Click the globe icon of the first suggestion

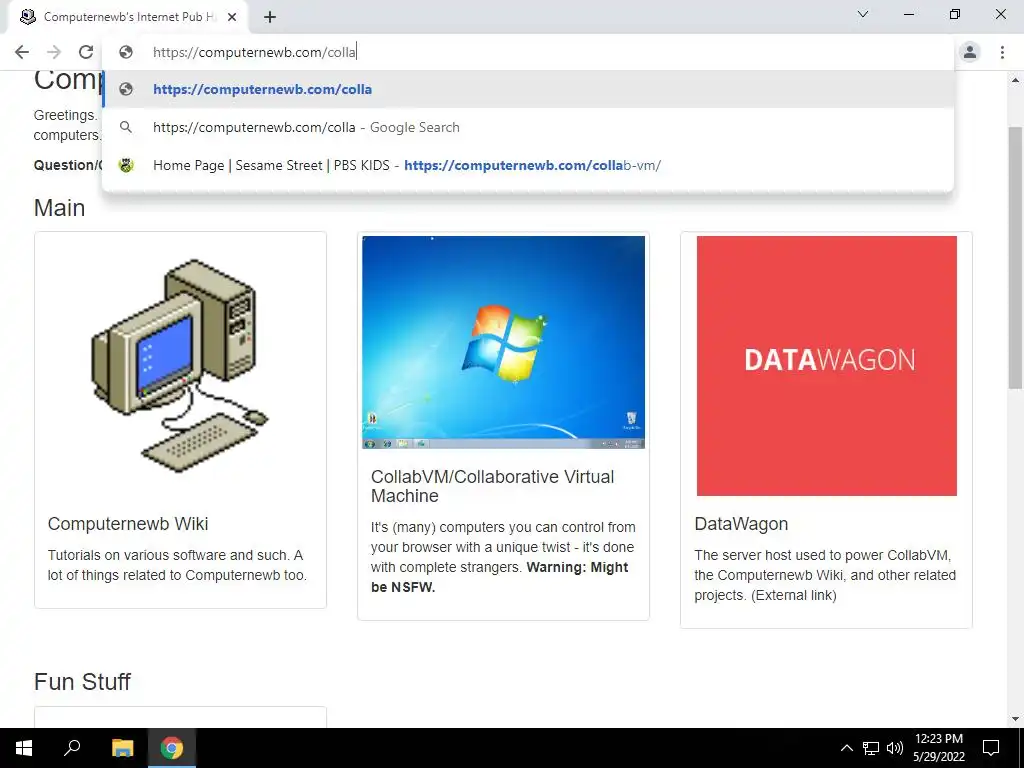pos(126,89)
